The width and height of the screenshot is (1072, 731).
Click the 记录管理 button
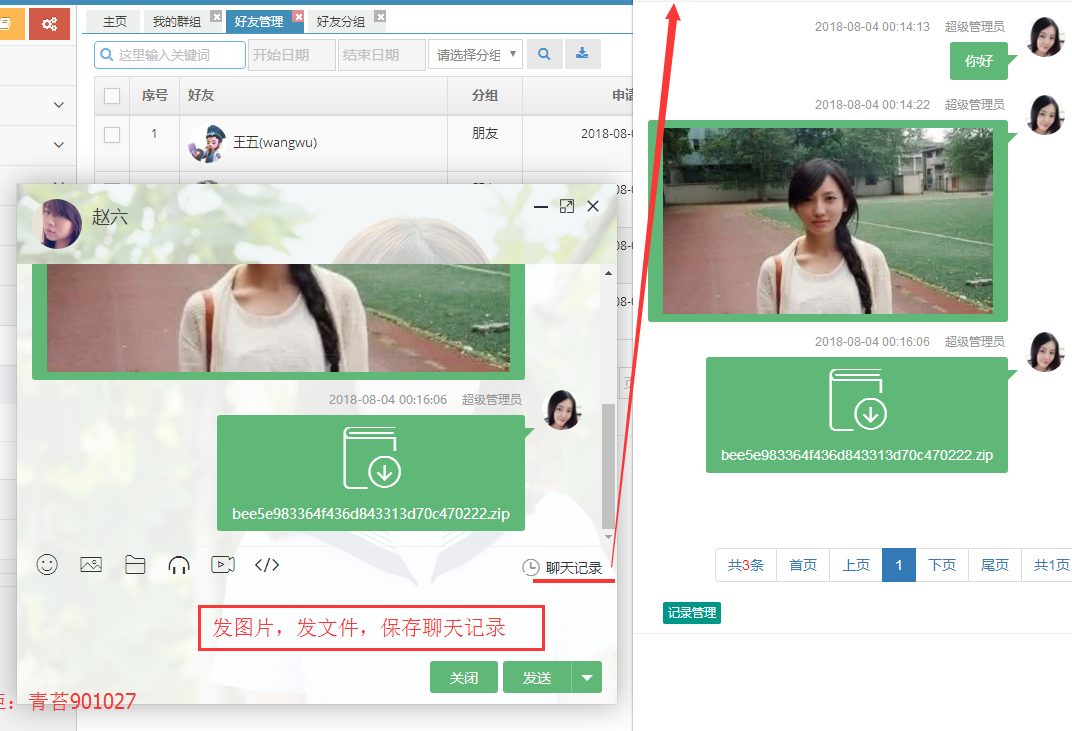click(692, 613)
